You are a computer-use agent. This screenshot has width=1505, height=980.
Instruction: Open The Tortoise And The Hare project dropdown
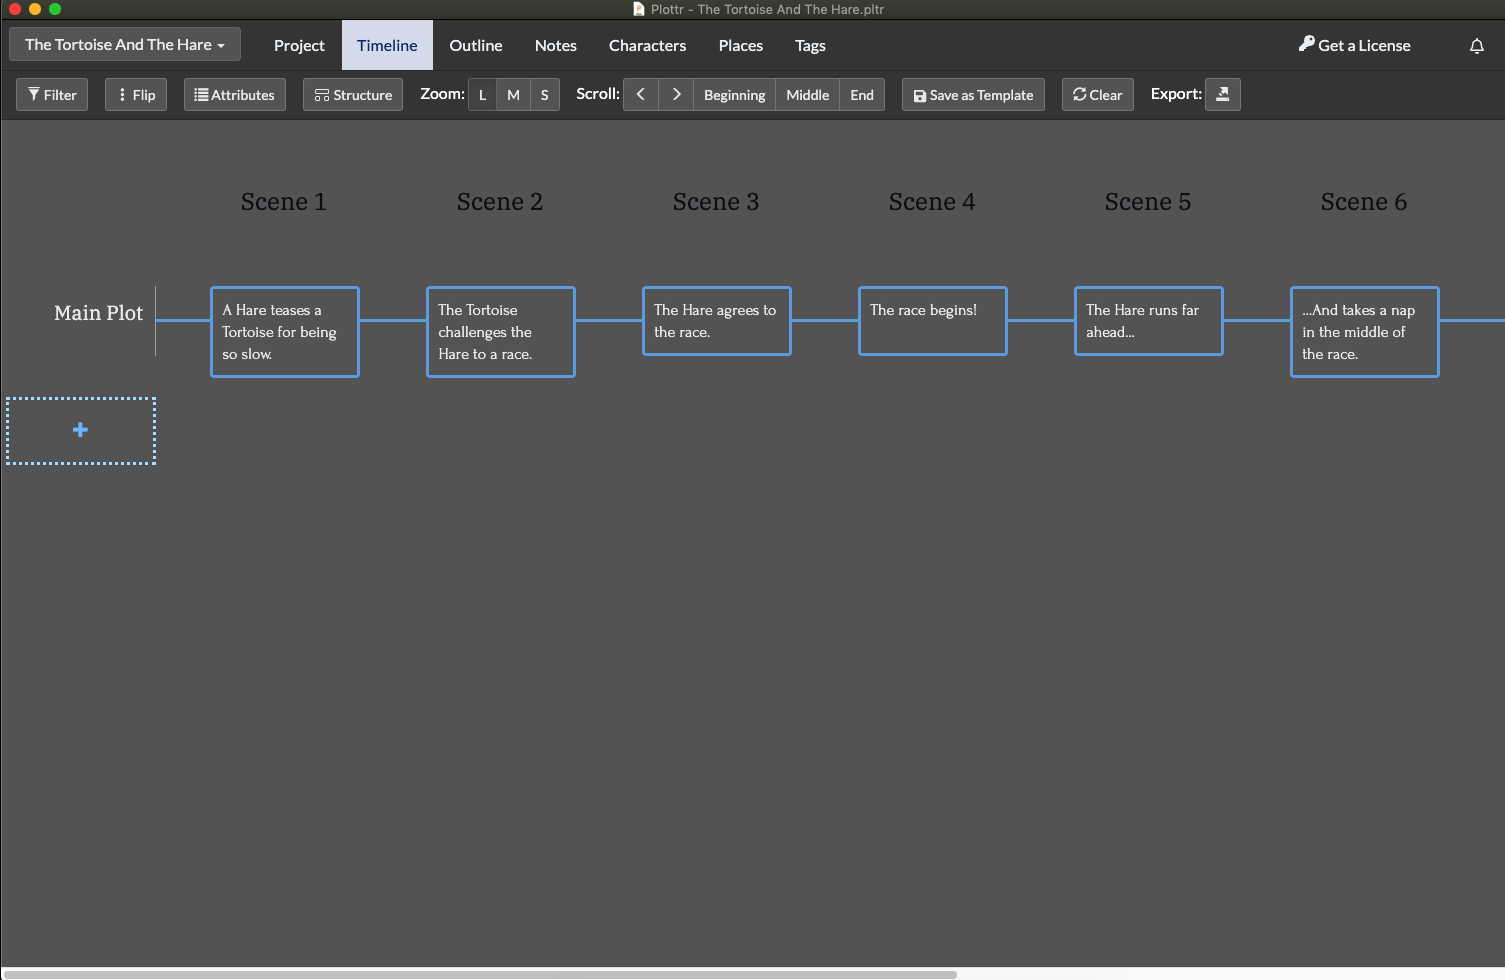[x=124, y=44]
